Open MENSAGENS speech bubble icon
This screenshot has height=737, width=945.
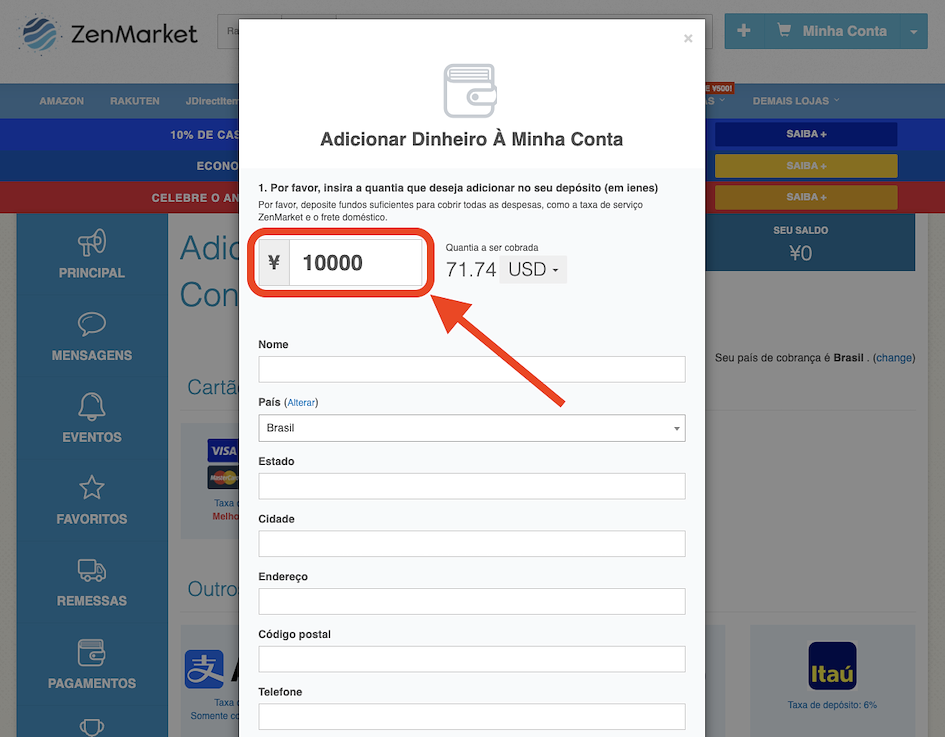point(92,324)
